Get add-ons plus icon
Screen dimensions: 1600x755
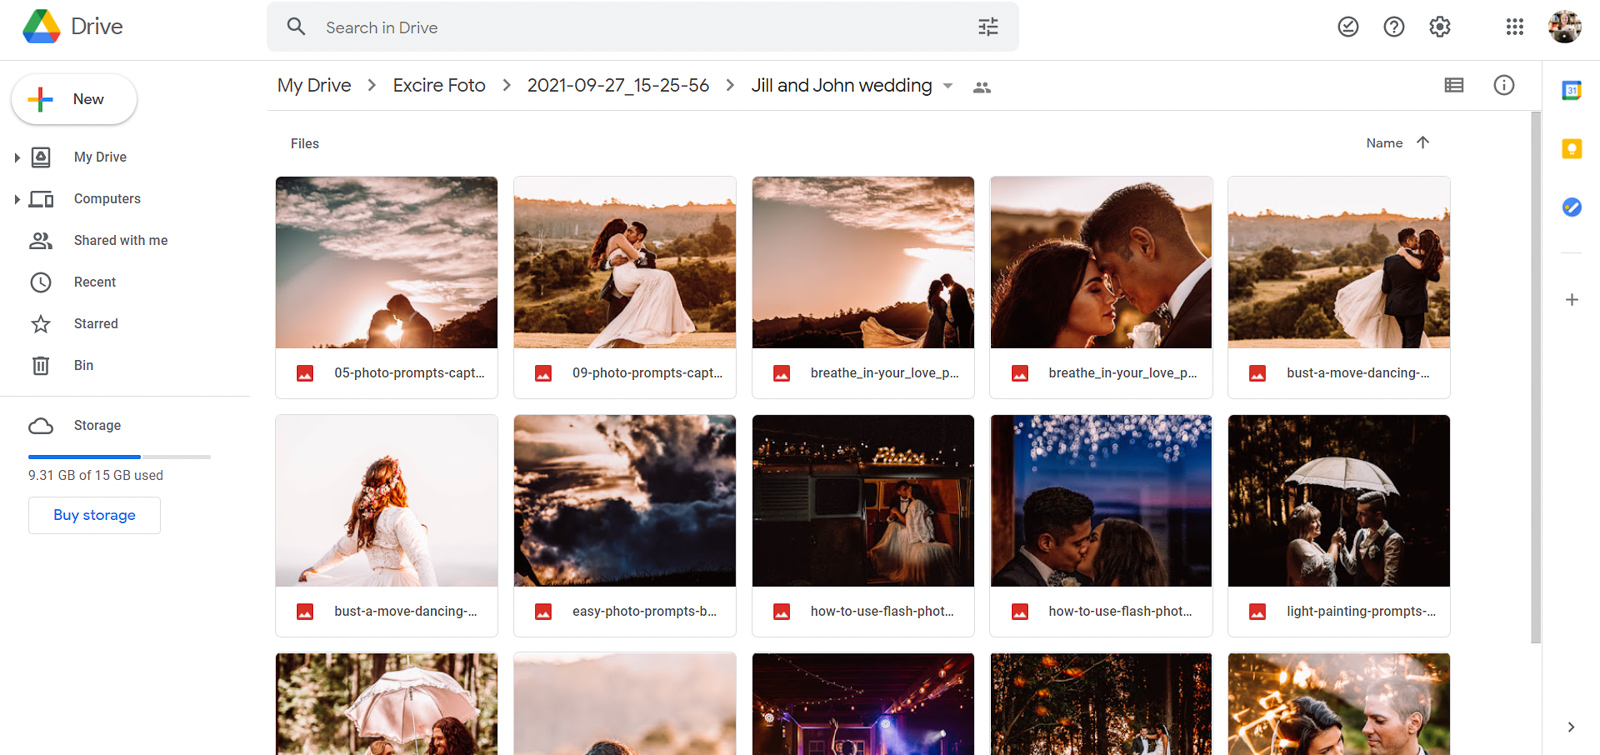point(1572,300)
